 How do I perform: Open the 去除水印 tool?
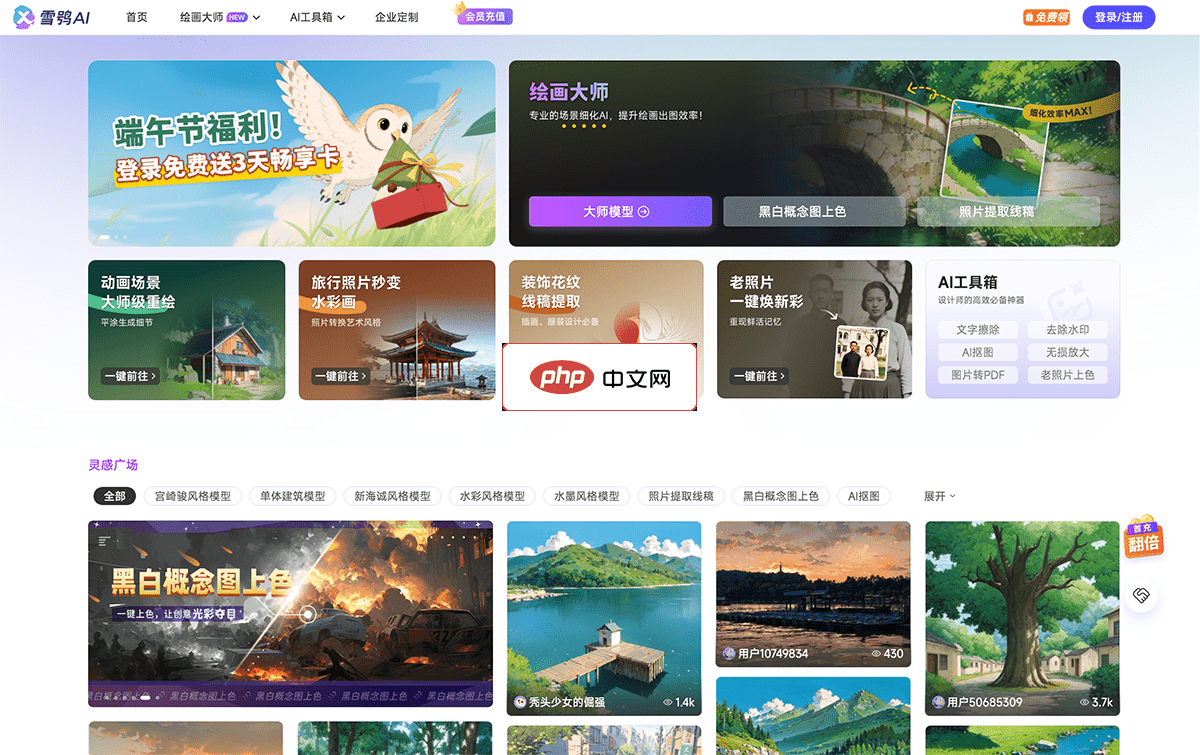pos(1067,330)
